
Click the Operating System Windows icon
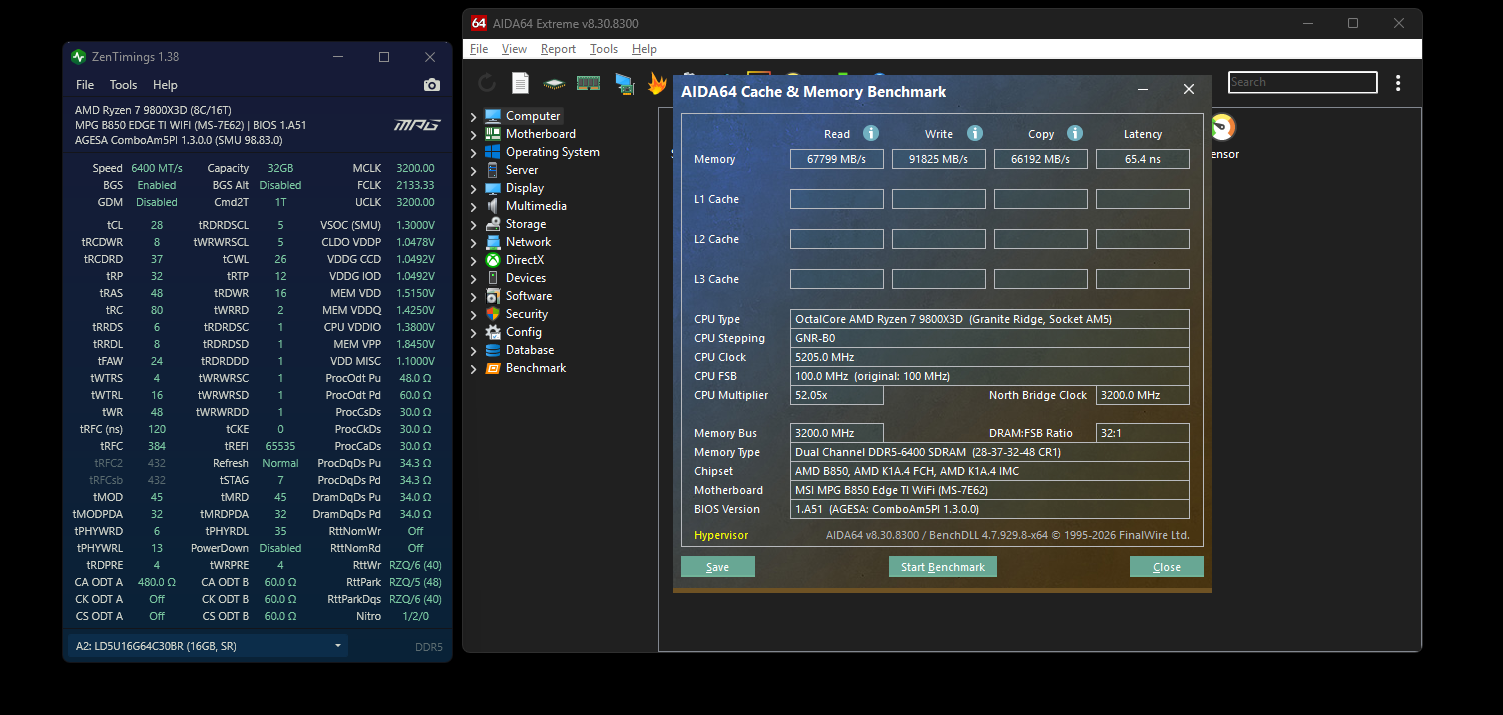click(493, 152)
